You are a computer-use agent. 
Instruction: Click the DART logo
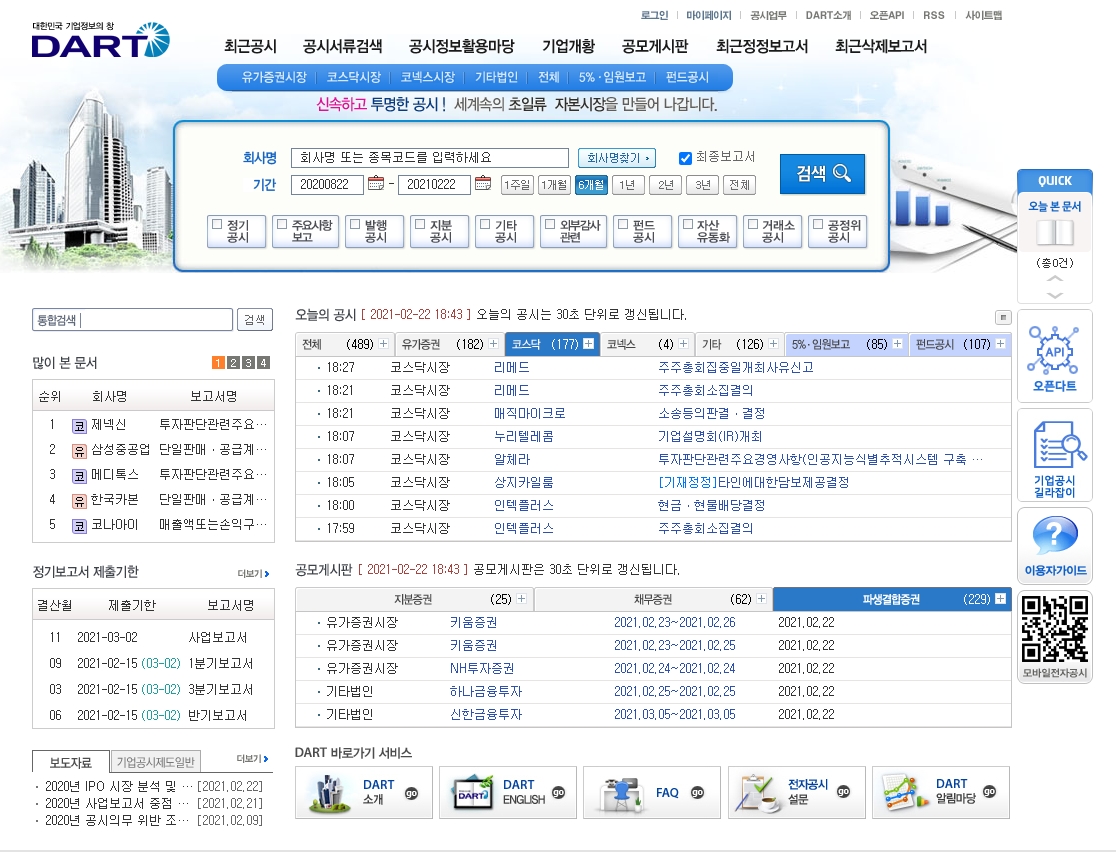pyautogui.click(x=100, y=40)
